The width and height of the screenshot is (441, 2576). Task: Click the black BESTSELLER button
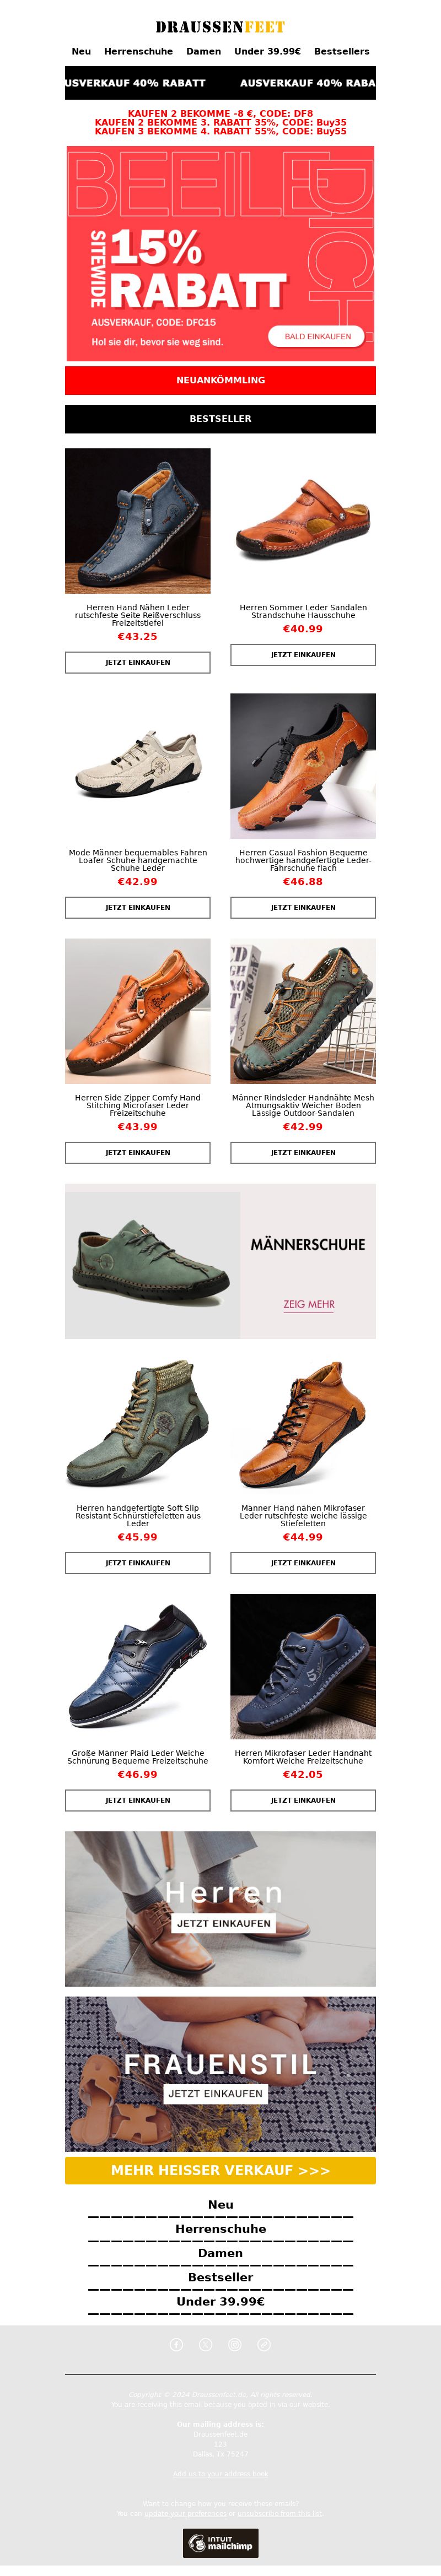point(220,419)
